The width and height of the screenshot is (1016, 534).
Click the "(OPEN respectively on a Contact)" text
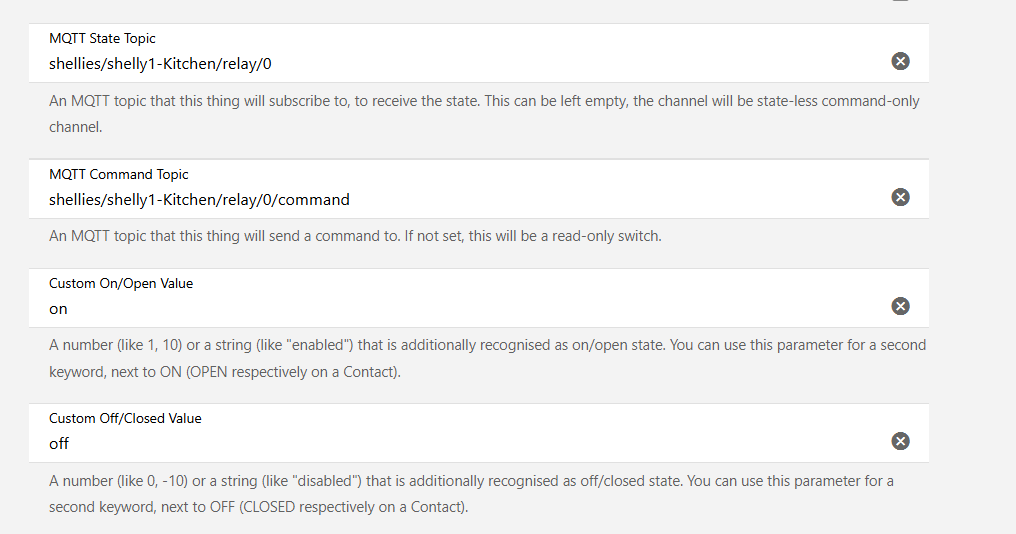pyautogui.click(x=292, y=372)
